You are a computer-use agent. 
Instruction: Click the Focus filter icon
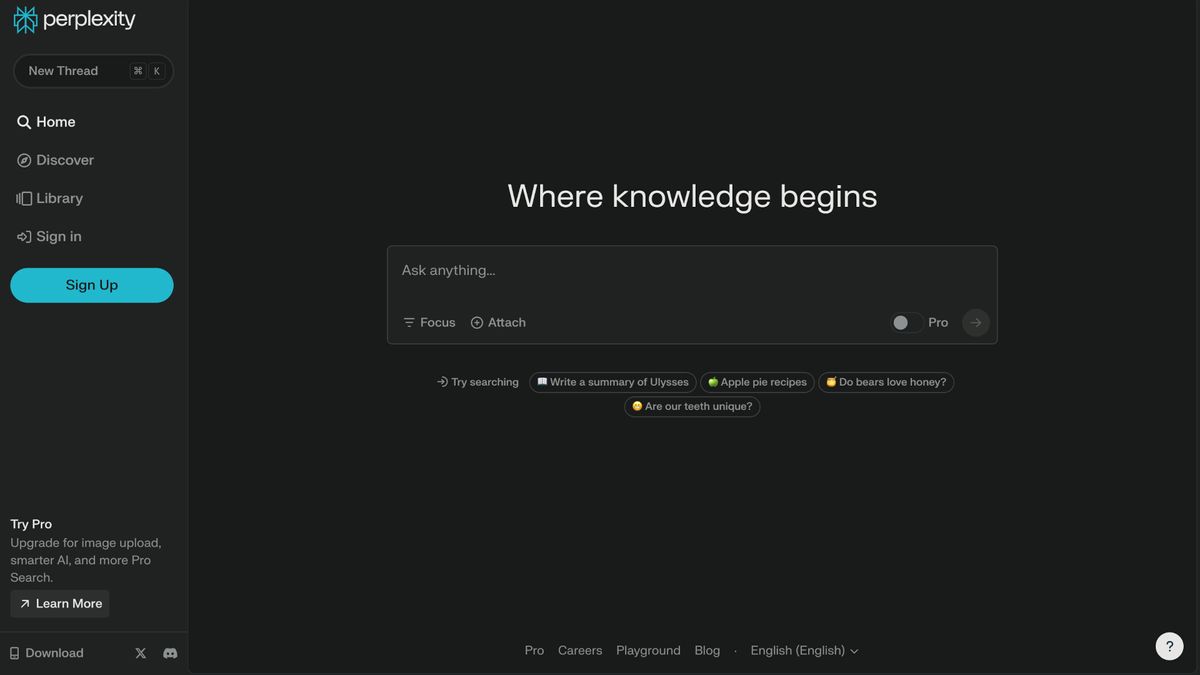point(409,322)
